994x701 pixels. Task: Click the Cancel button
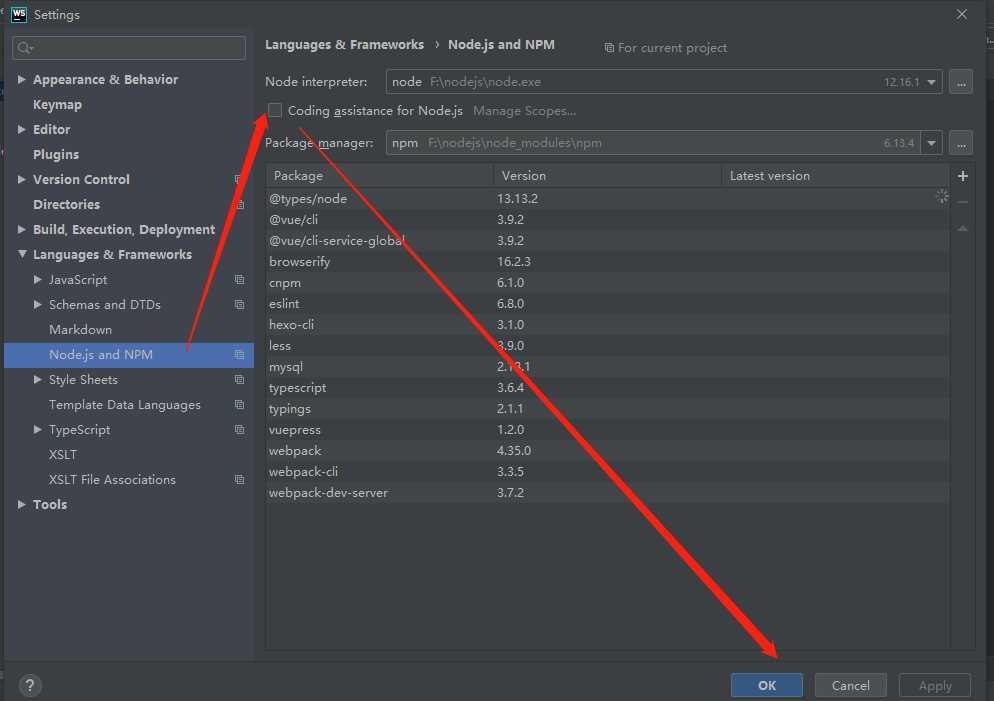coord(850,685)
